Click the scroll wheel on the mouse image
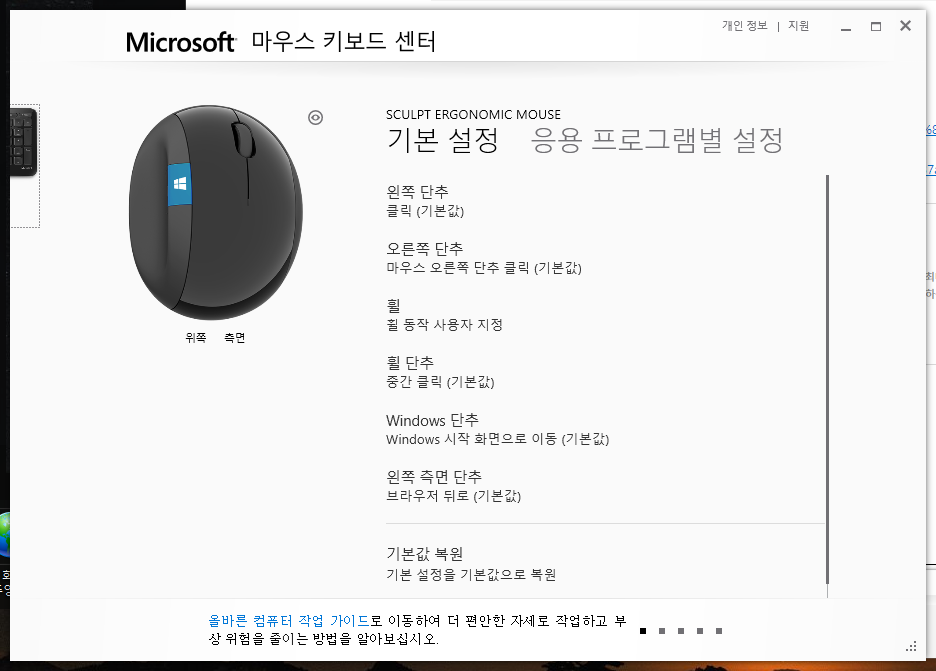This screenshot has width=936, height=671. (243, 140)
